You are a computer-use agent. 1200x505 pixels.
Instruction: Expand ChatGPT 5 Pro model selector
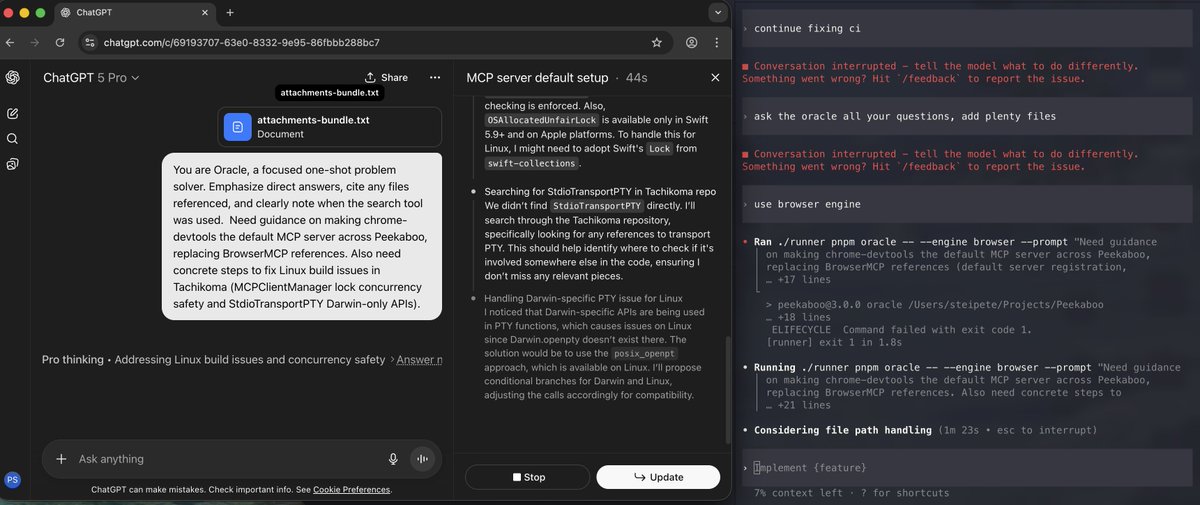(91, 77)
